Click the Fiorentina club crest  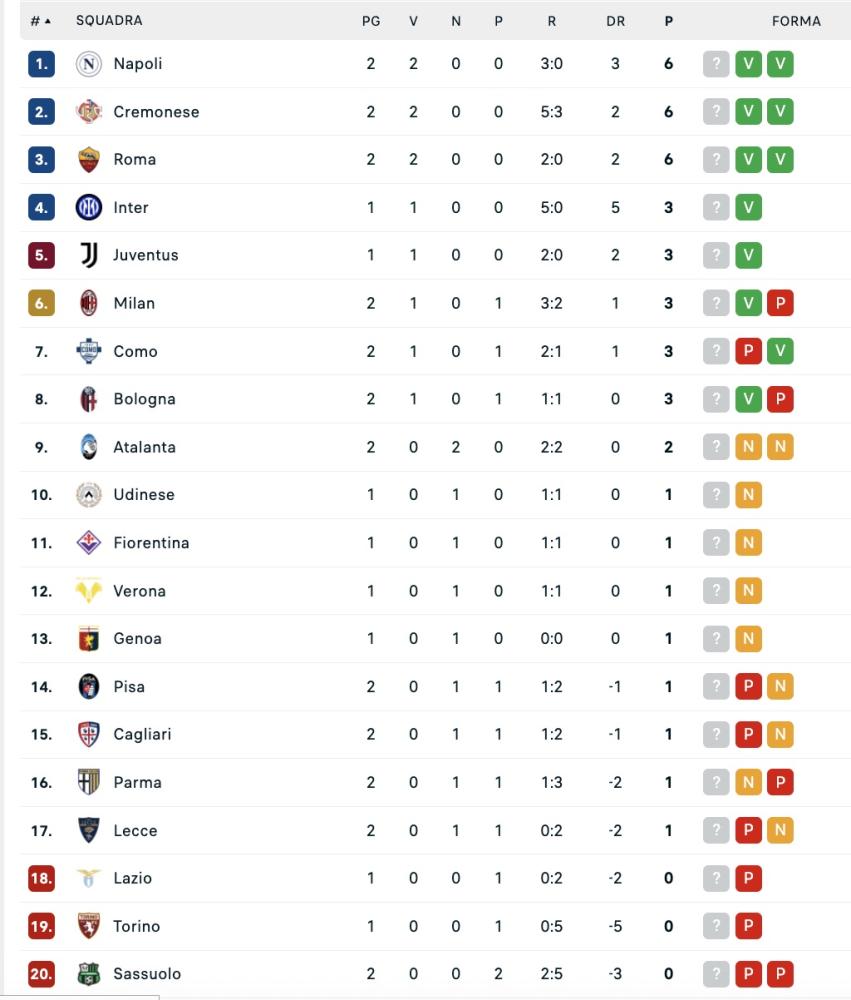(x=89, y=543)
